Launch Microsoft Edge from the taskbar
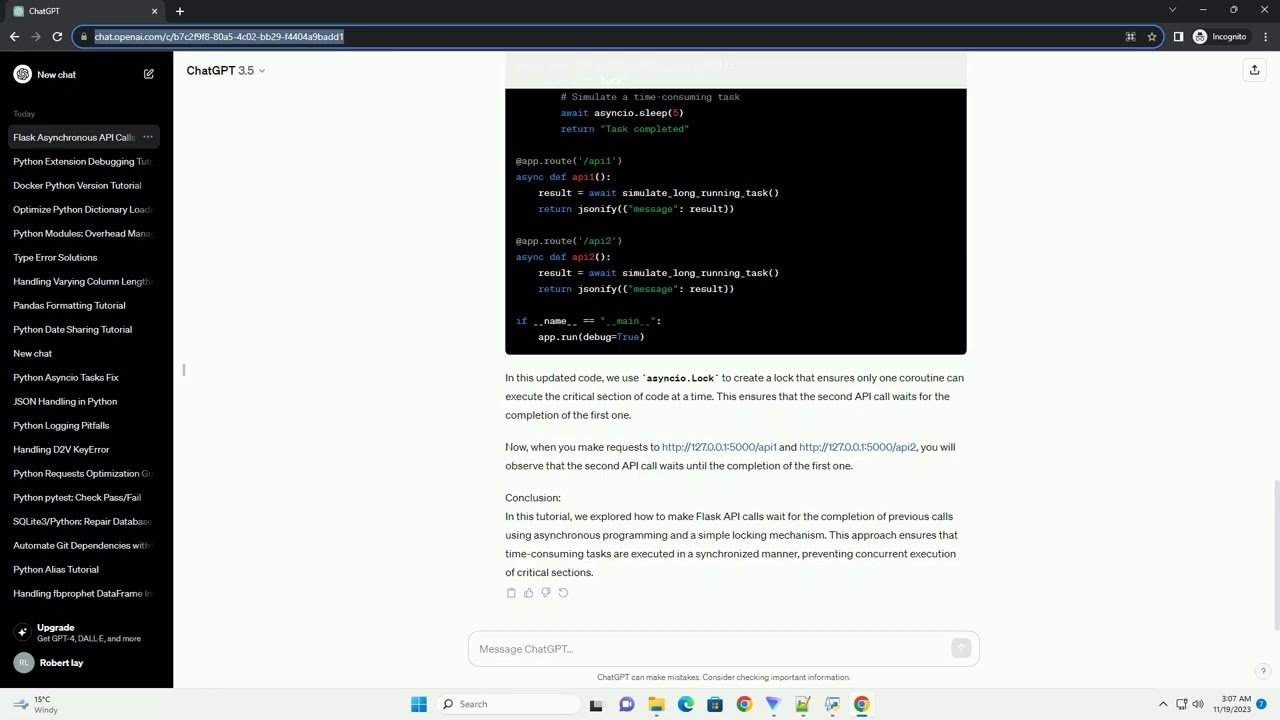 point(685,704)
